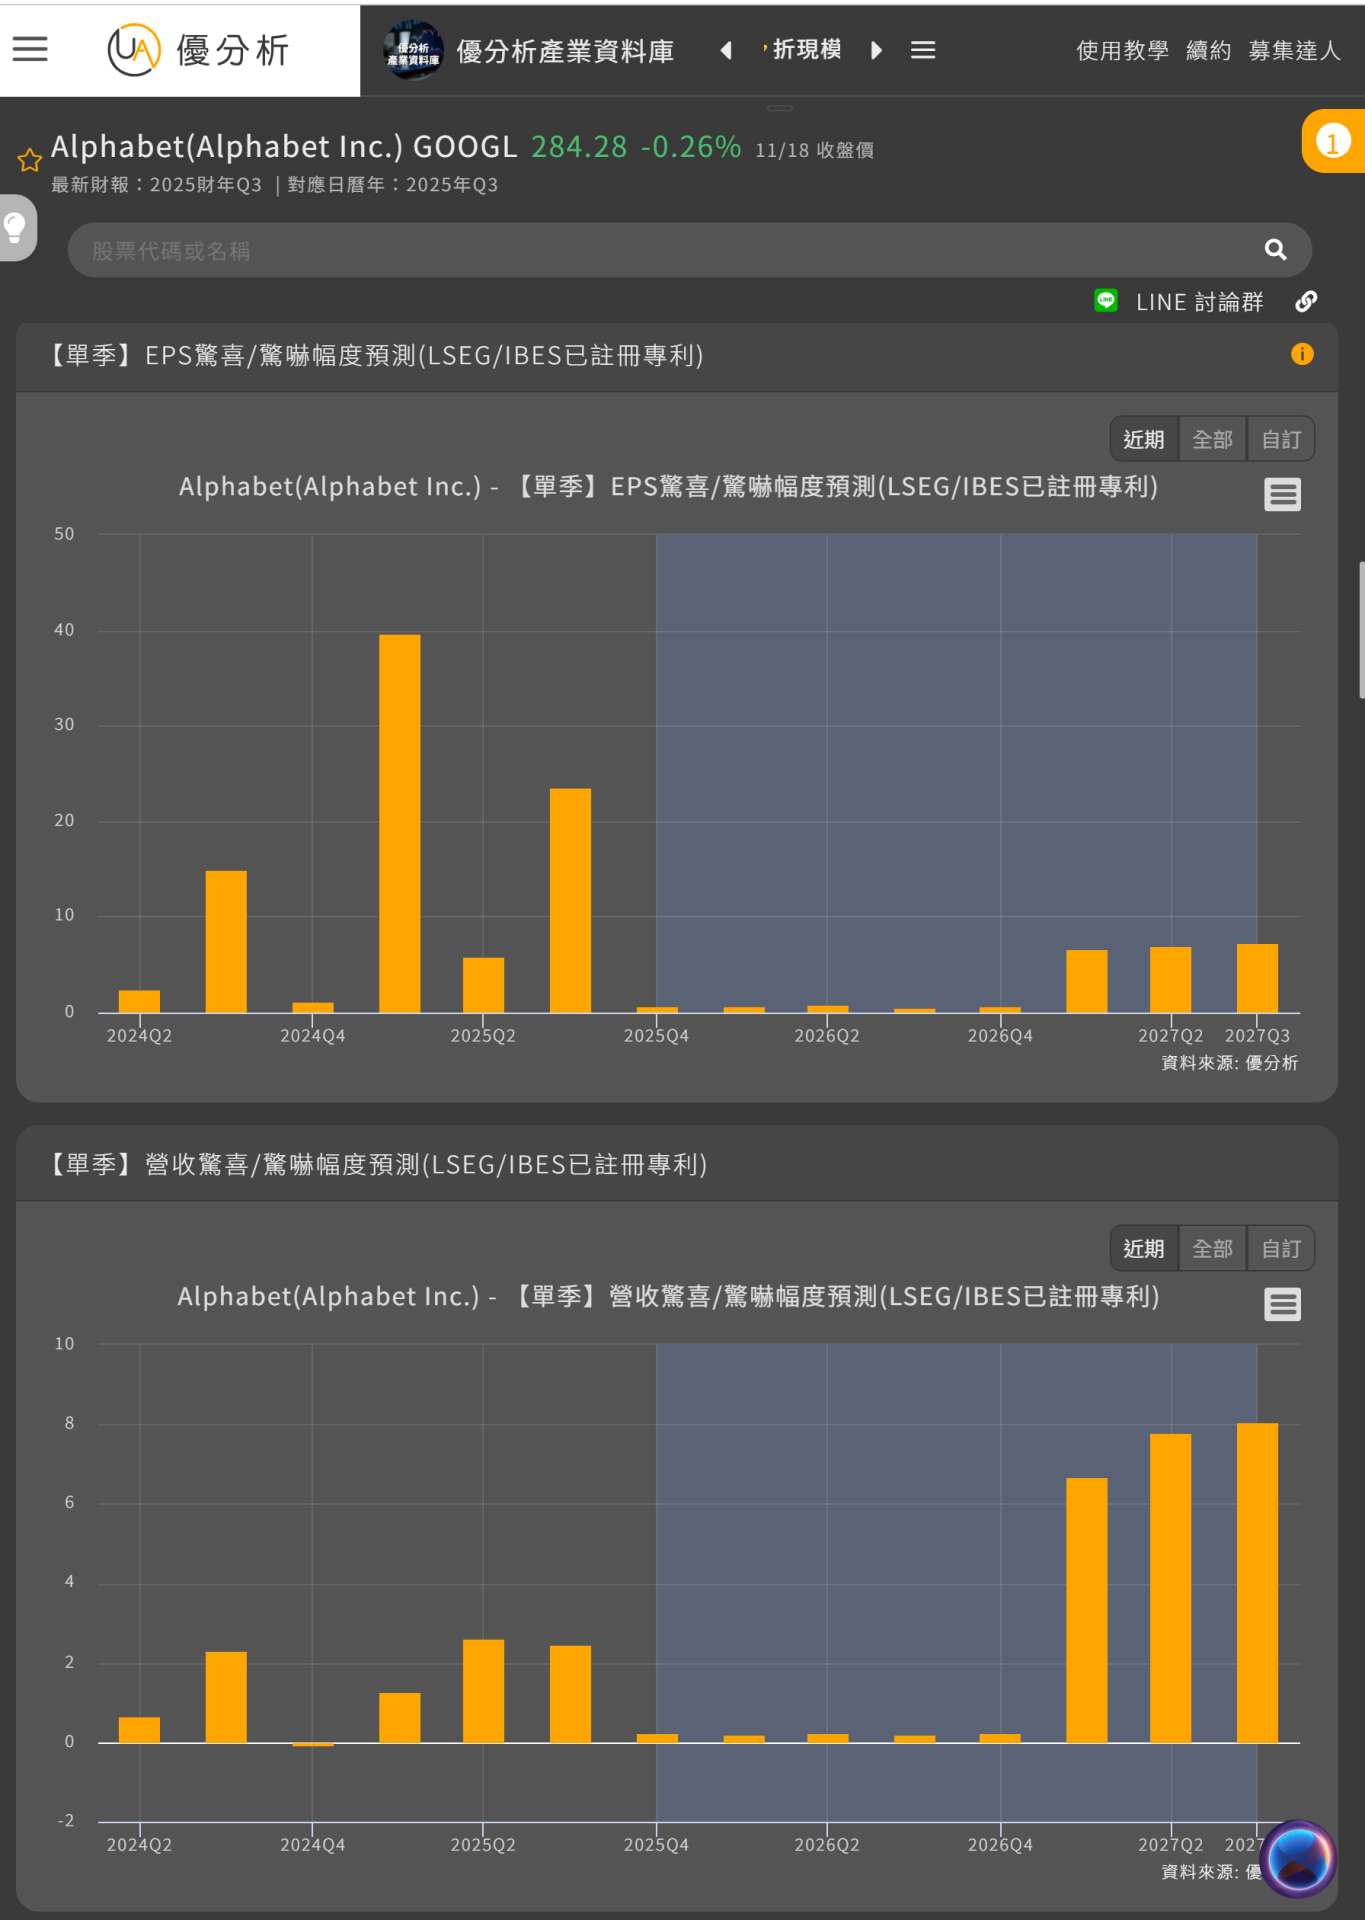The image size is (1365, 1920).
Task: Click the -0.26% change value
Action: pos(691,147)
